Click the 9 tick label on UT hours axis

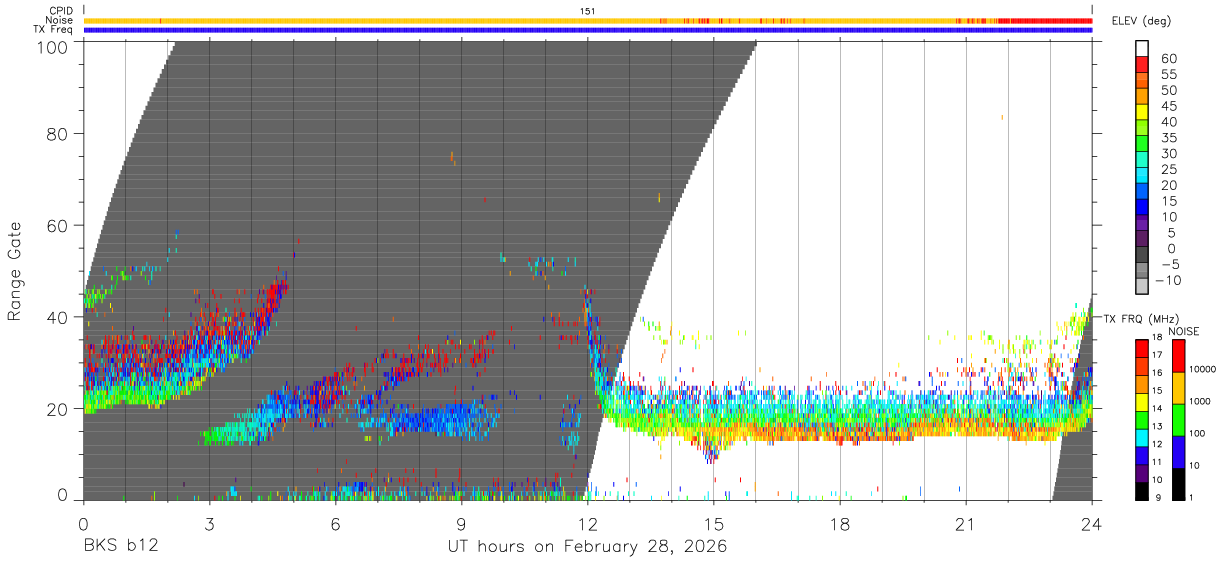click(461, 523)
